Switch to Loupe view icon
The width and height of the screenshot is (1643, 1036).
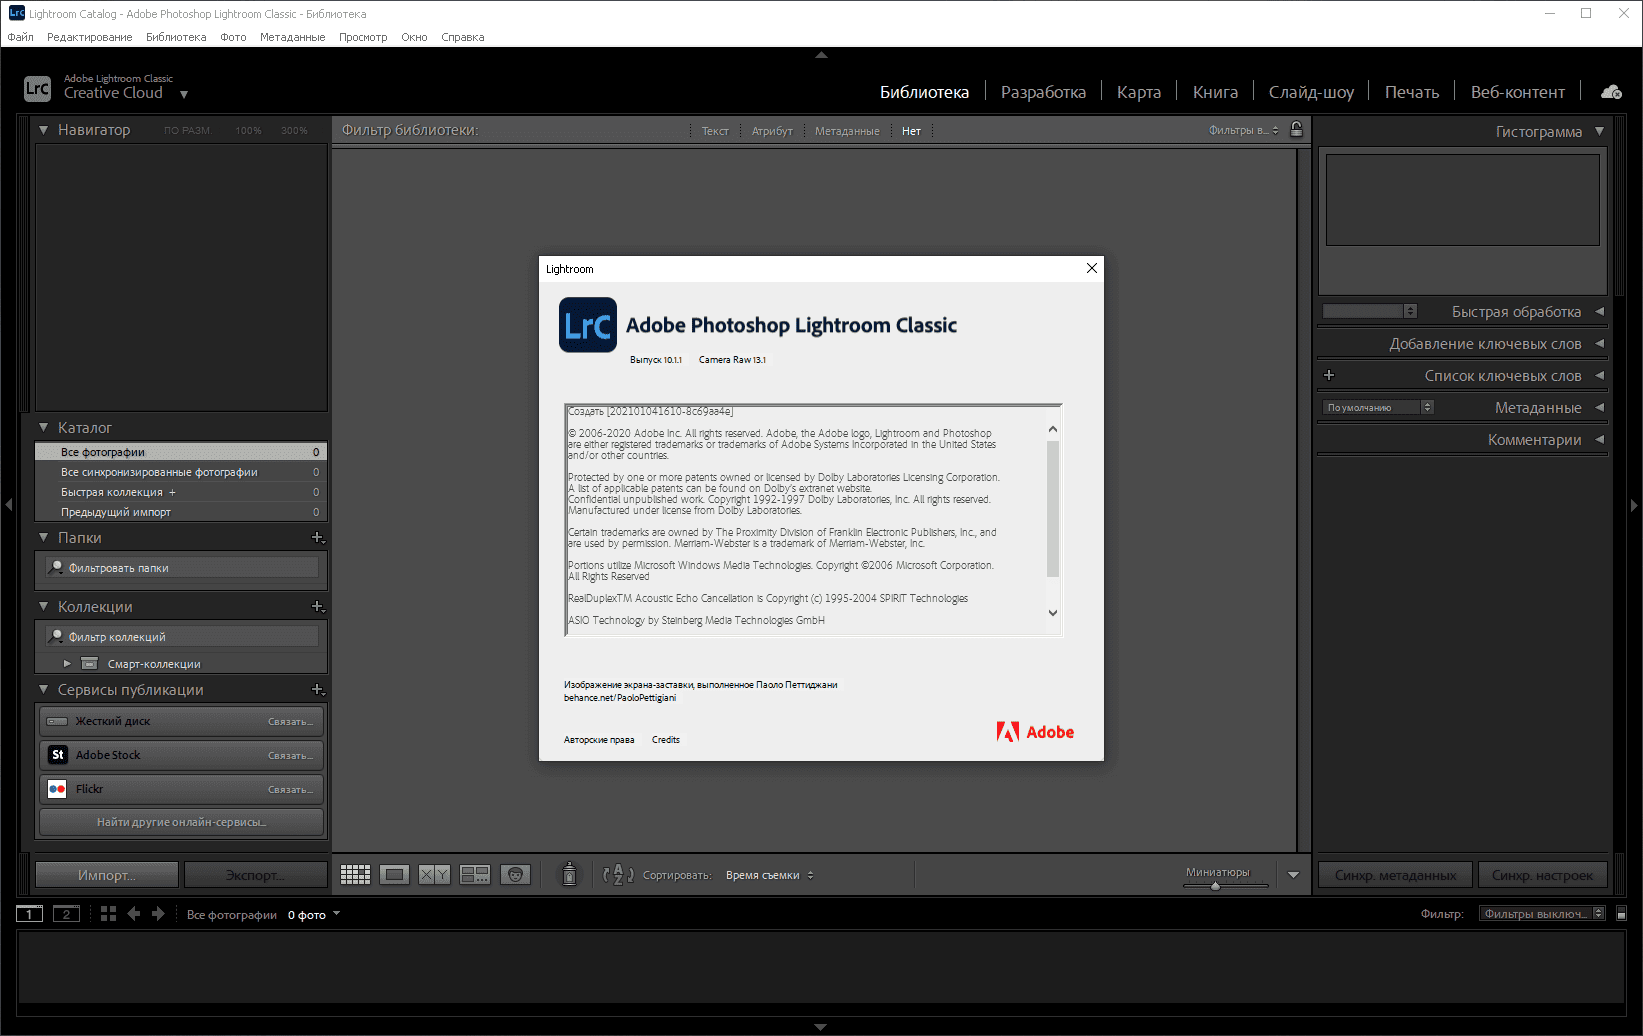tap(395, 875)
